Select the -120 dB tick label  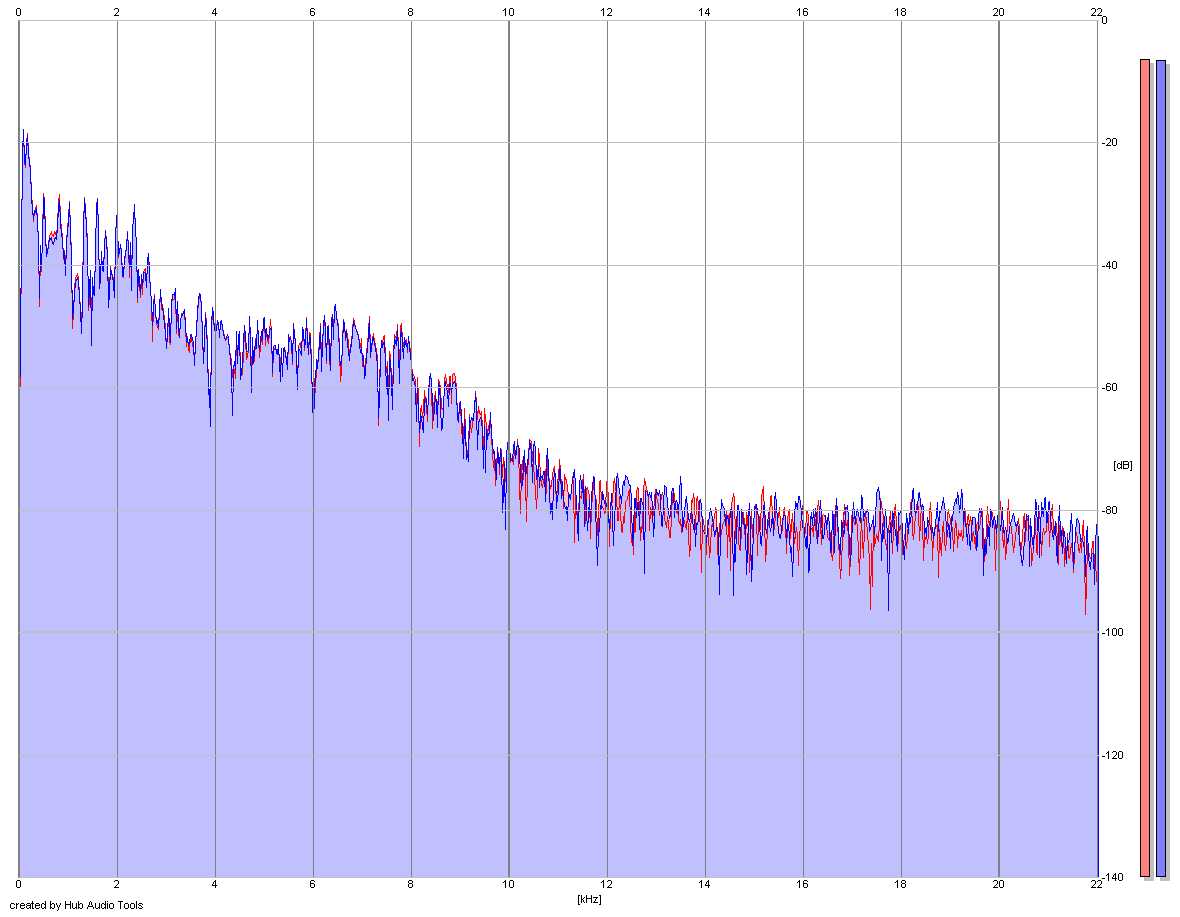1112,755
